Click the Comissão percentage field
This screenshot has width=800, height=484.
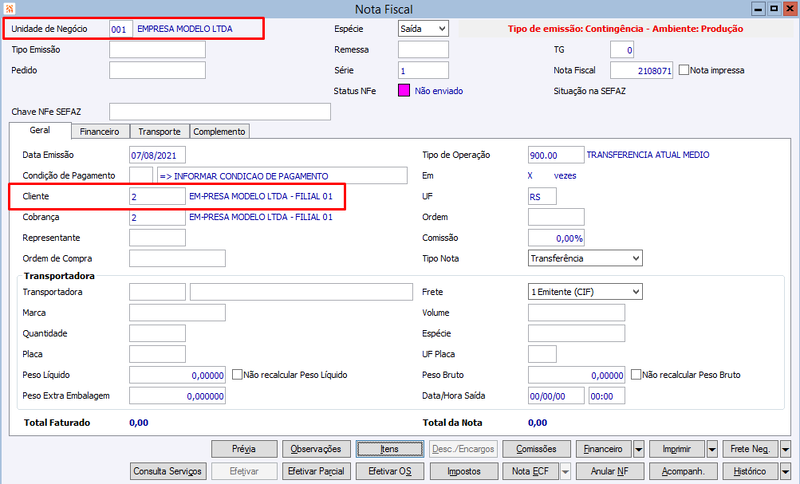tap(556, 238)
